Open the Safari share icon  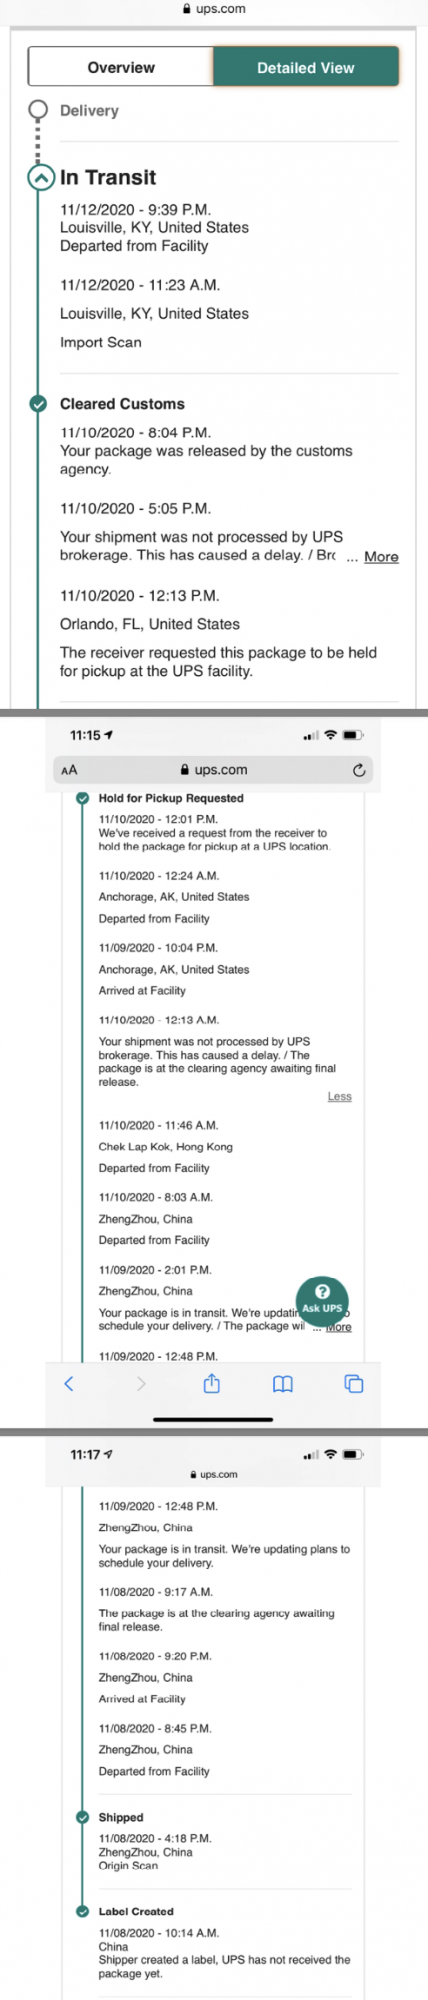click(212, 1383)
